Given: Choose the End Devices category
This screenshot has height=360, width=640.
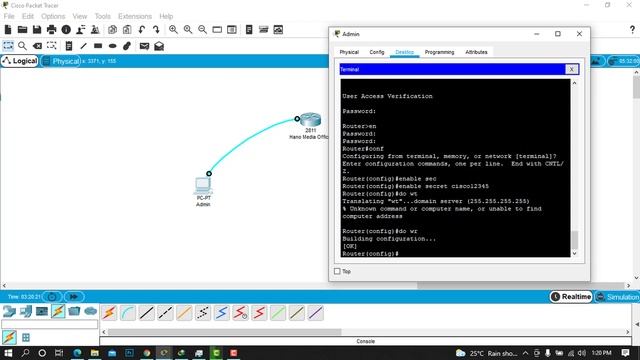Looking at the screenshot, I should [26, 311].
